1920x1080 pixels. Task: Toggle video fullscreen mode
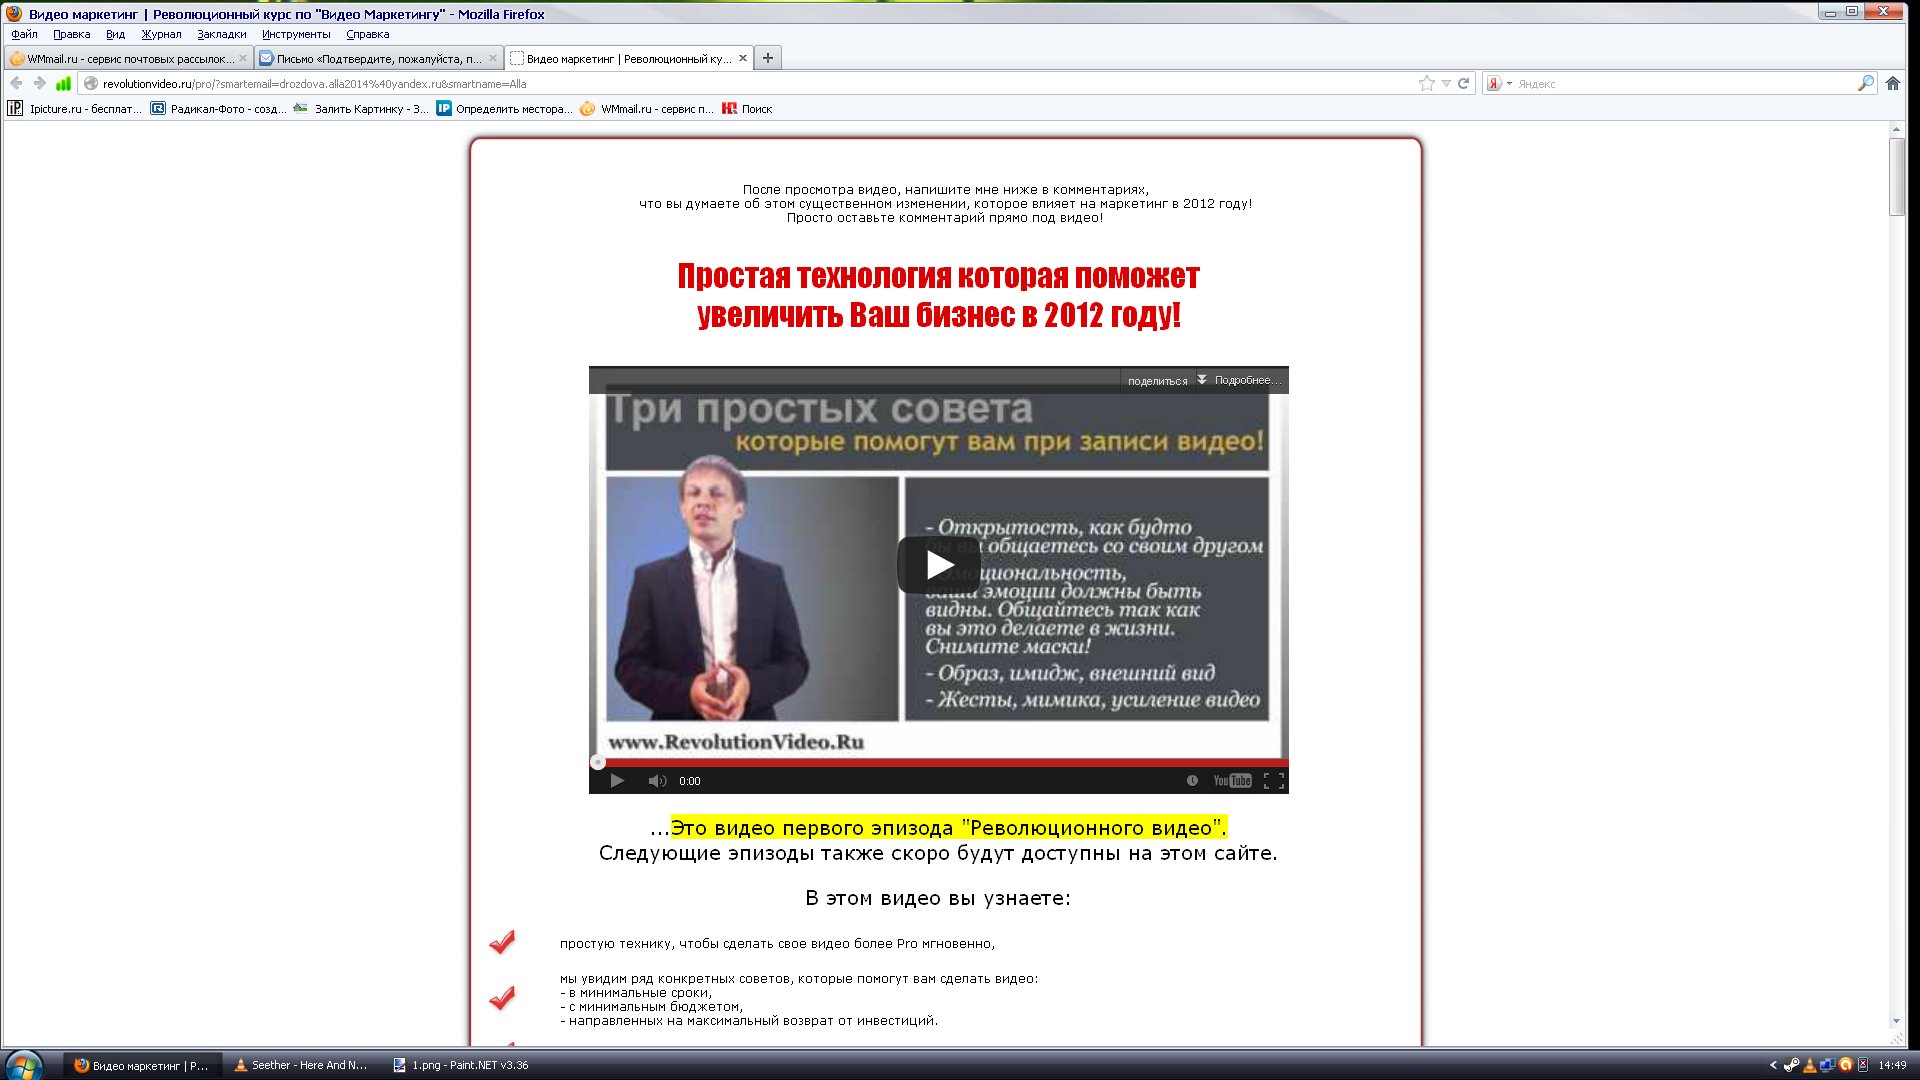[x=1273, y=781]
